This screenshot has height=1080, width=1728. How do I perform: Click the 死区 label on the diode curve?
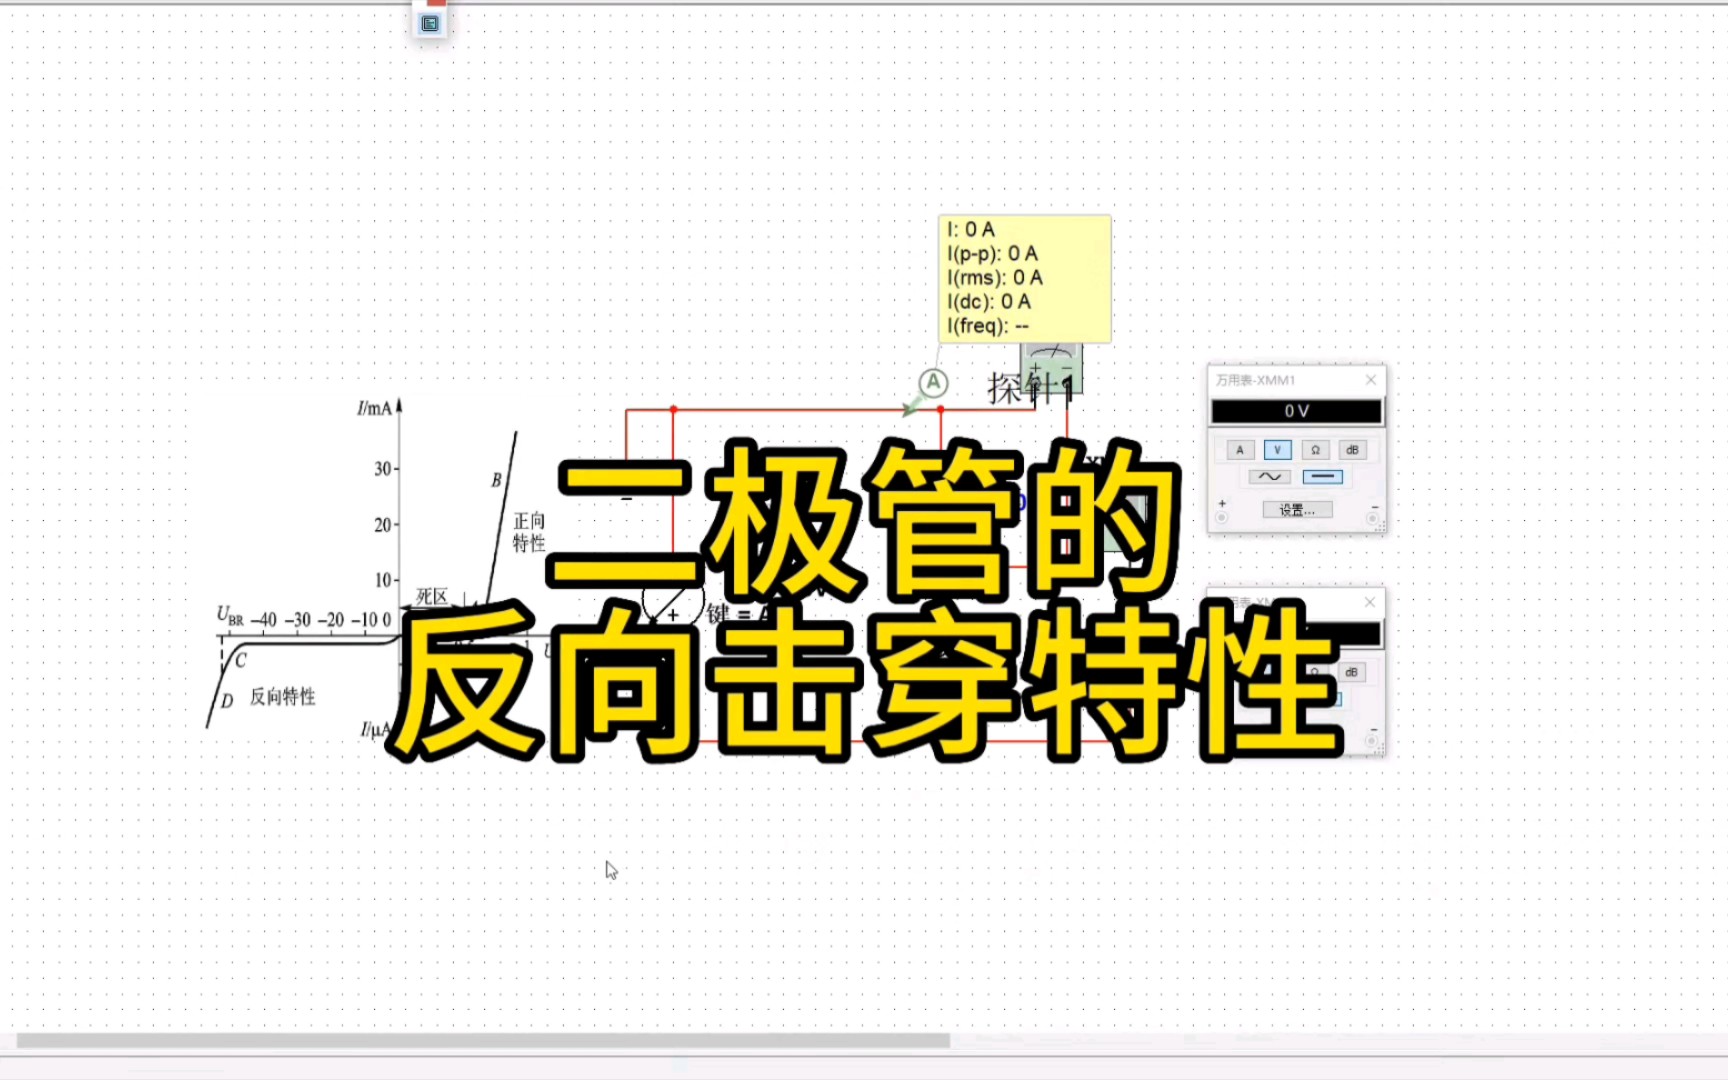pyautogui.click(x=432, y=597)
